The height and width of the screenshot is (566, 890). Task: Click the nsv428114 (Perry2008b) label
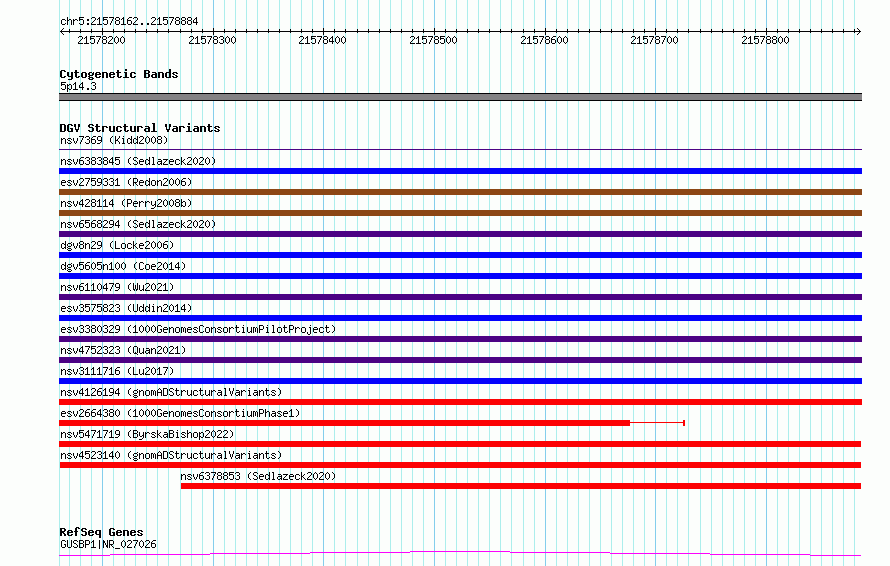126,203
